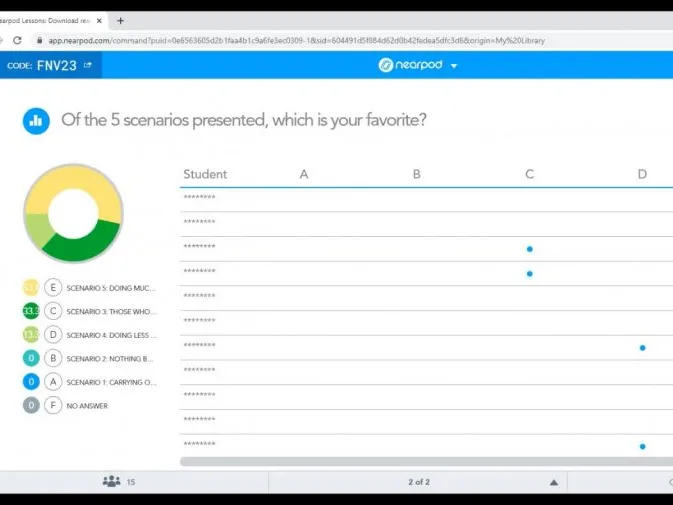Click the lock icon in address bar
The image size is (673, 505).
coord(40,40)
